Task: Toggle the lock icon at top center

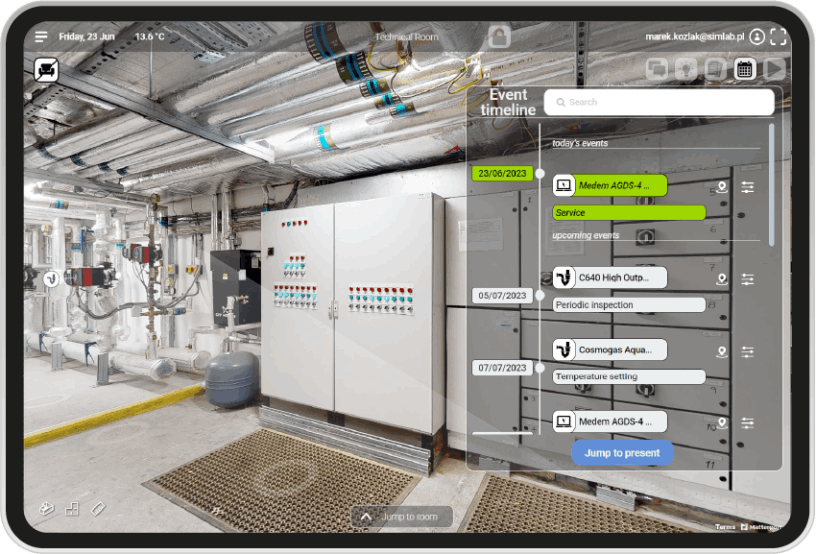Action: pos(499,37)
